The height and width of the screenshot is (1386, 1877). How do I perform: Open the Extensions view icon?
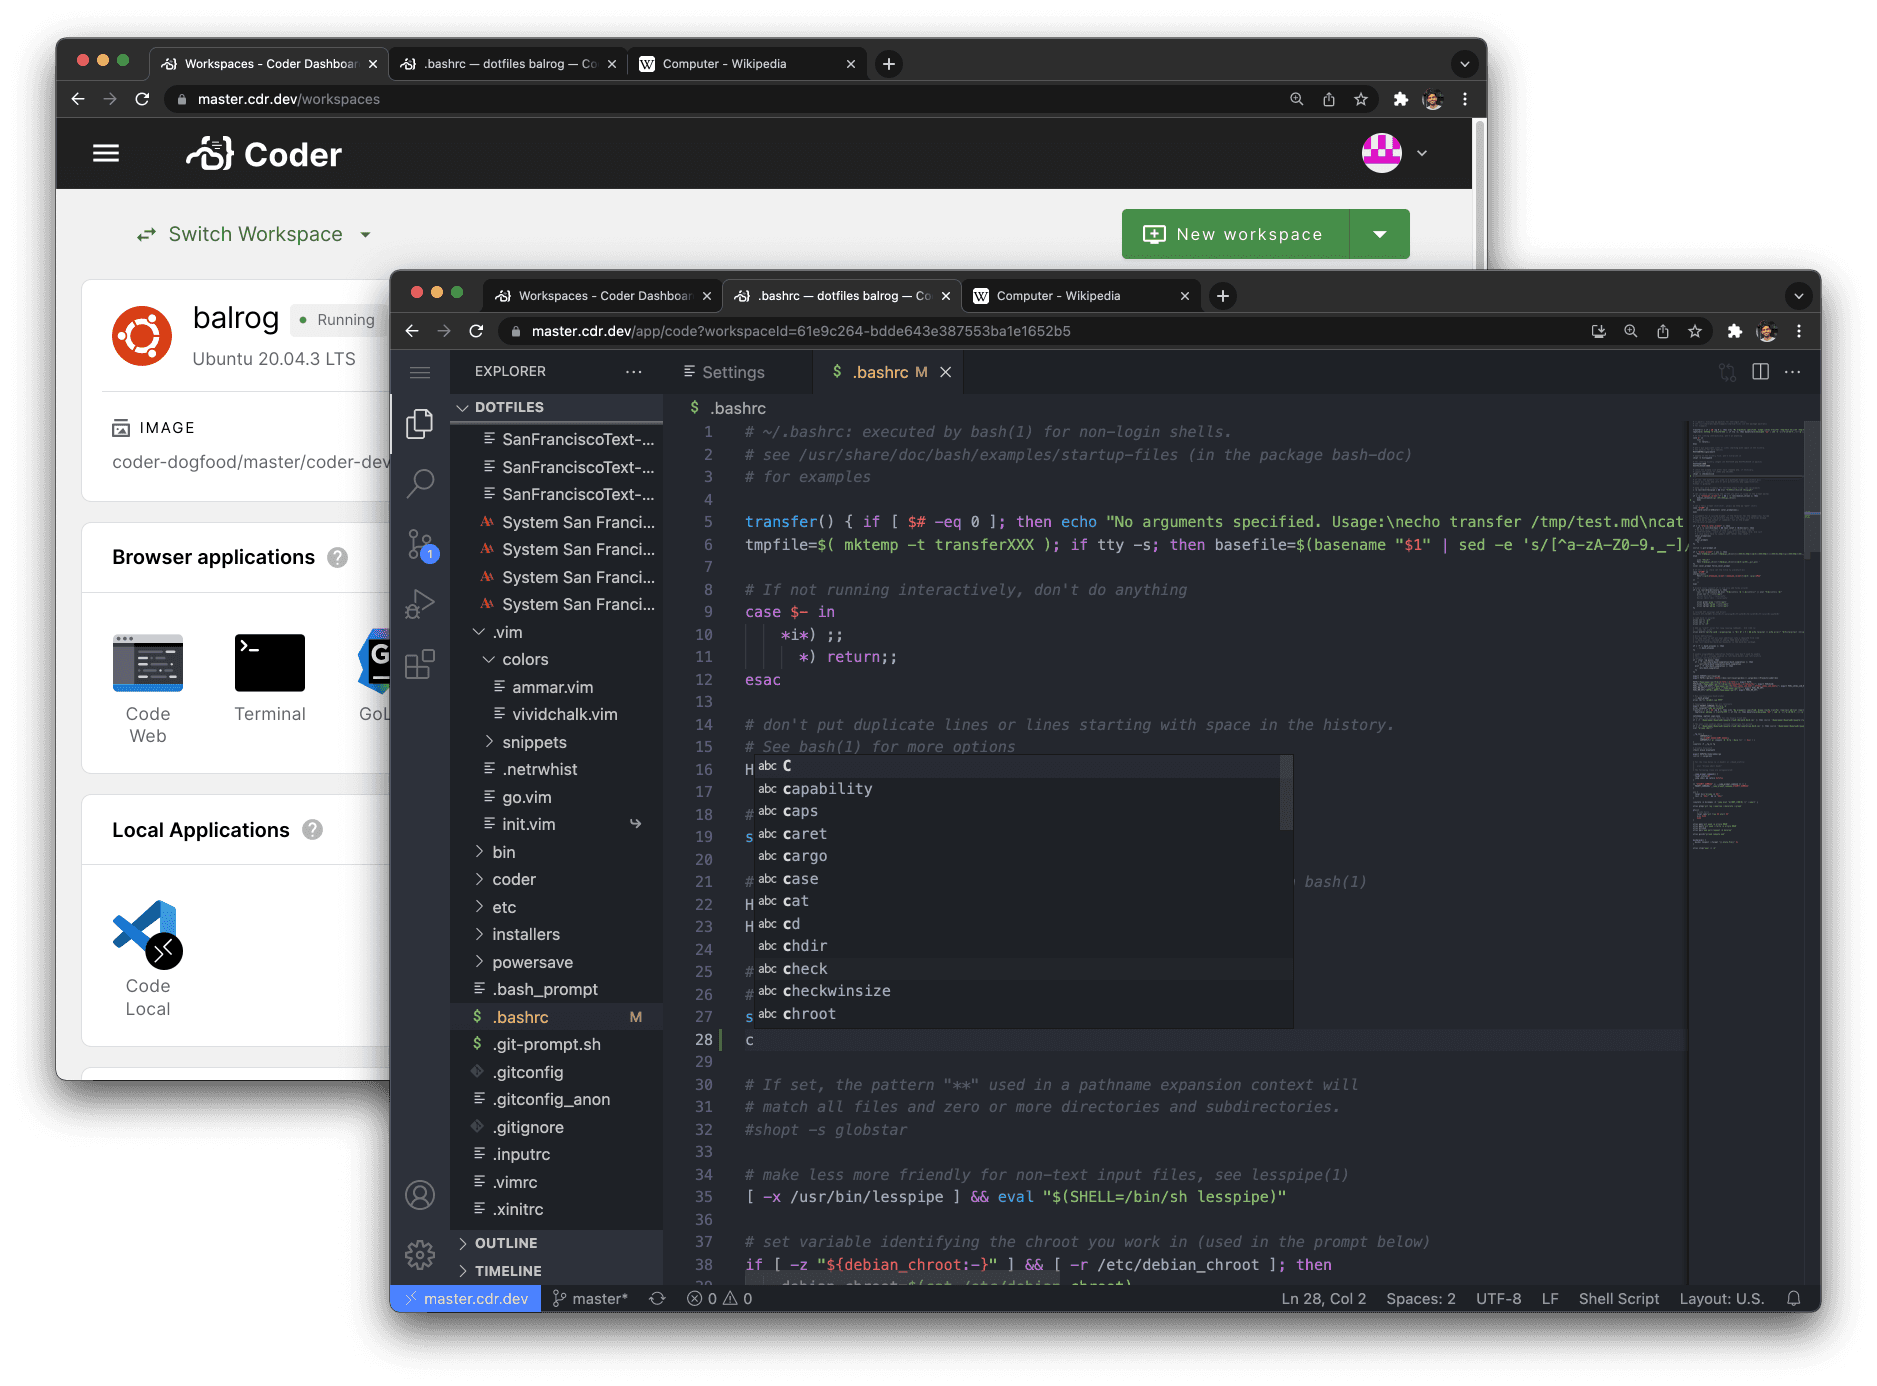(420, 664)
